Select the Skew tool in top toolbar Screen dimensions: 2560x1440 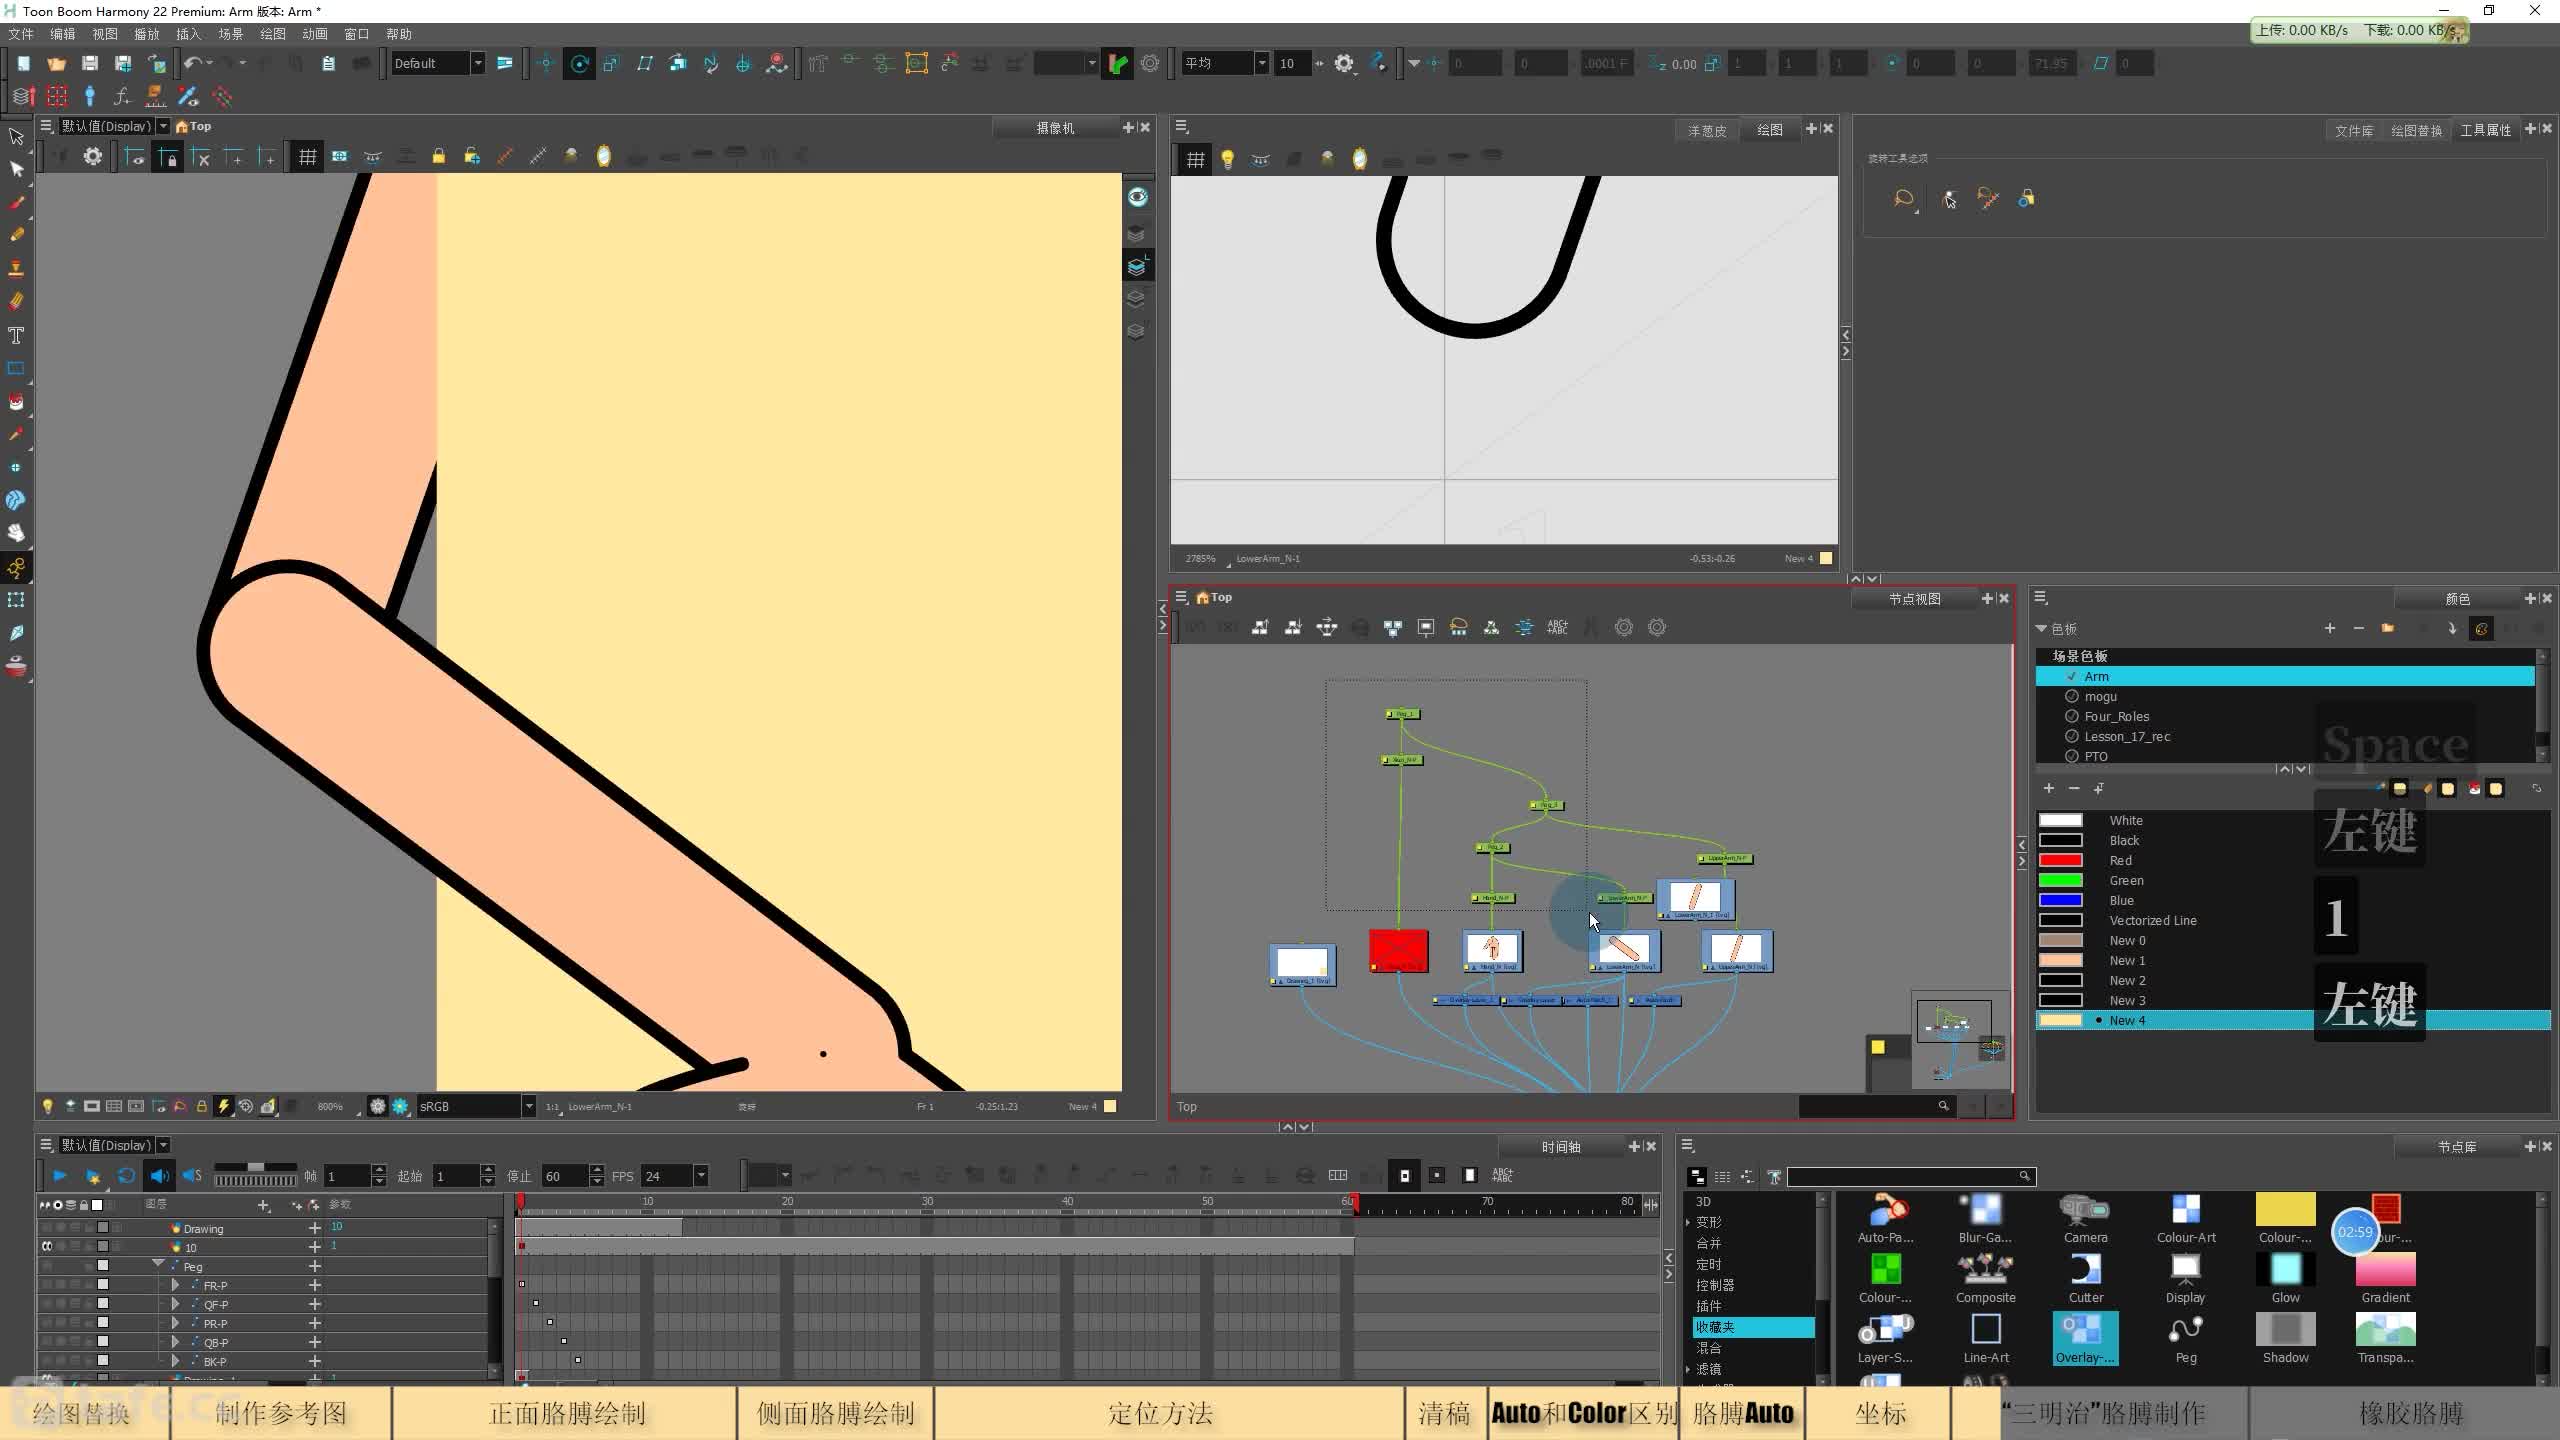645,64
